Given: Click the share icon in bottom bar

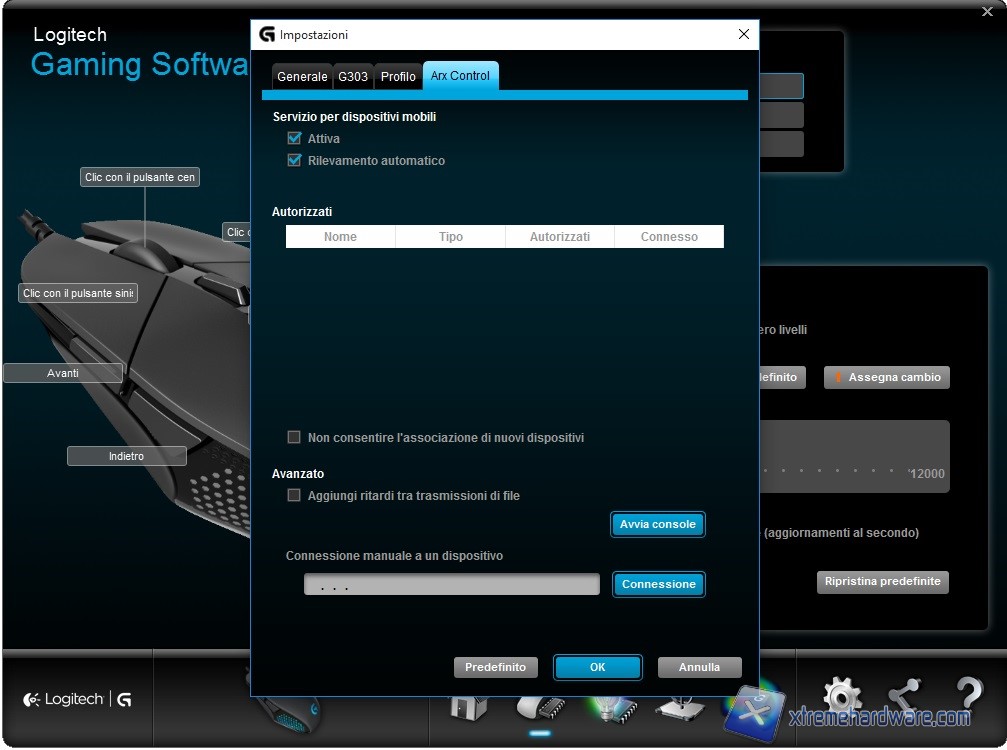Looking at the screenshot, I should [x=905, y=697].
